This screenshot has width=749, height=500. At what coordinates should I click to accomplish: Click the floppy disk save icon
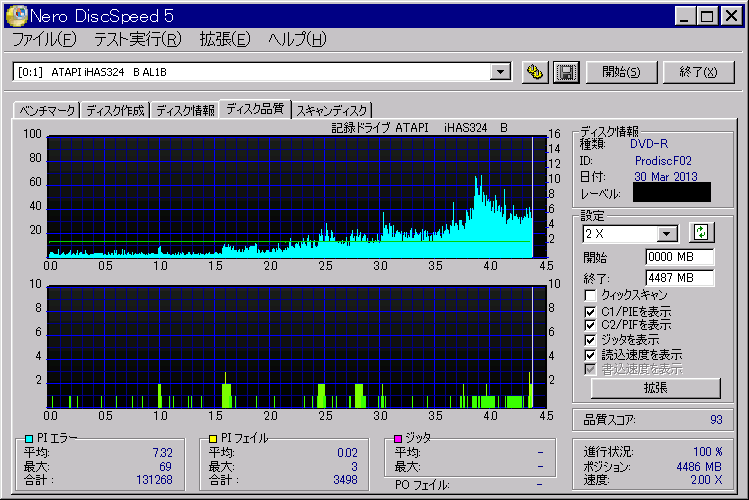[566, 73]
